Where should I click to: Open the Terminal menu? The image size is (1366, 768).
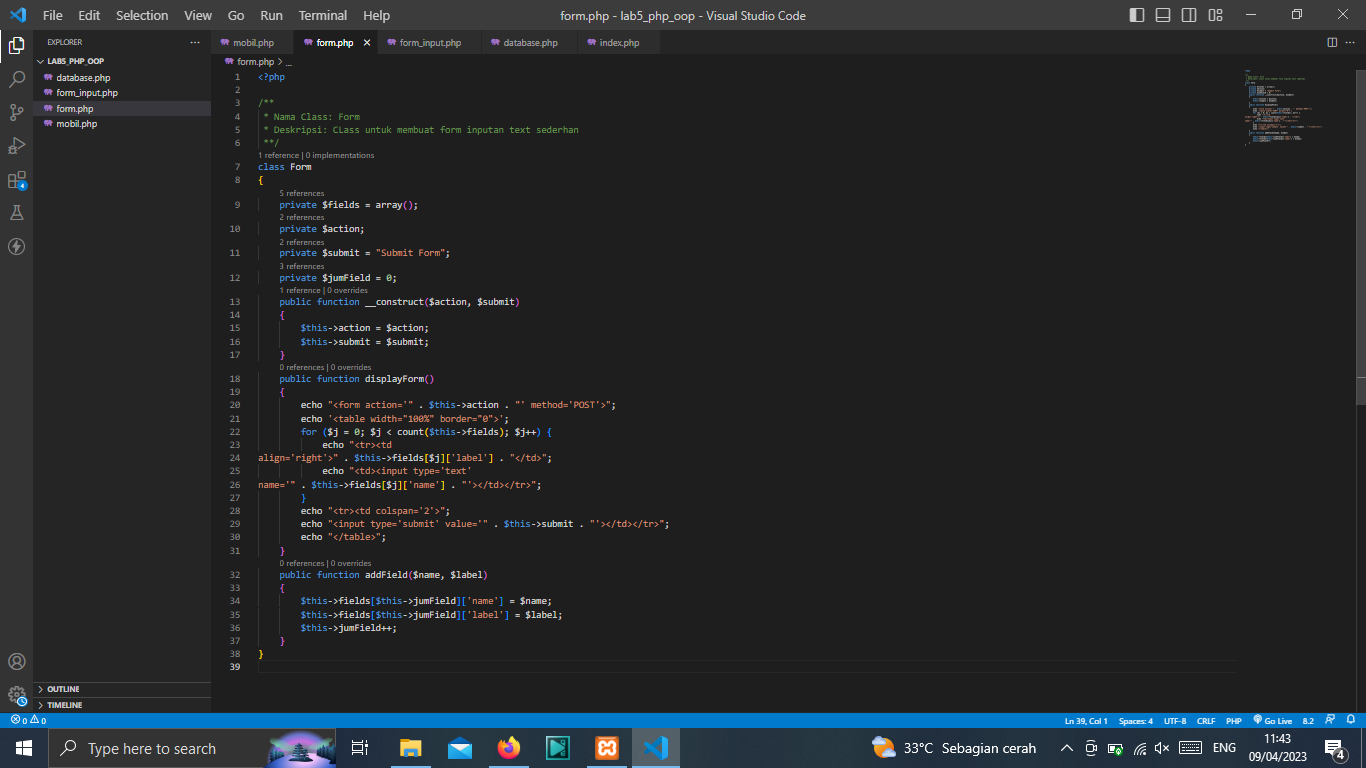pos(322,15)
